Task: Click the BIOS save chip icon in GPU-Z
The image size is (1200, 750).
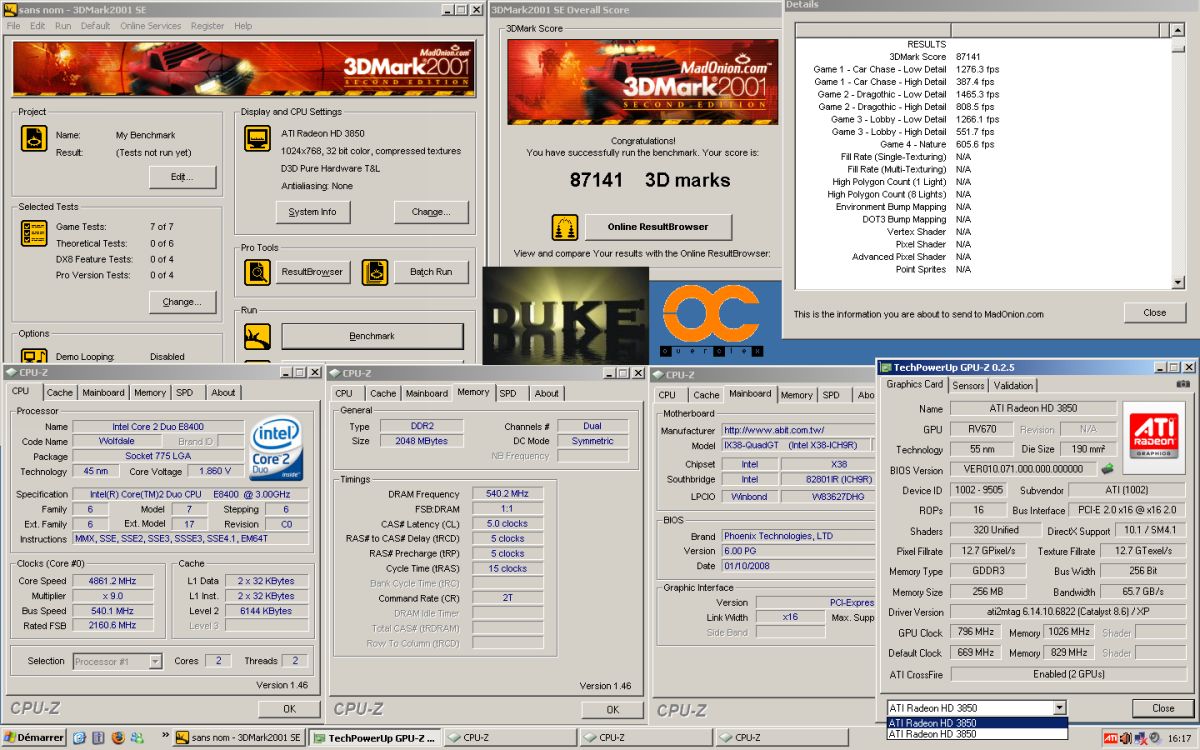Action: coord(1107,469)
